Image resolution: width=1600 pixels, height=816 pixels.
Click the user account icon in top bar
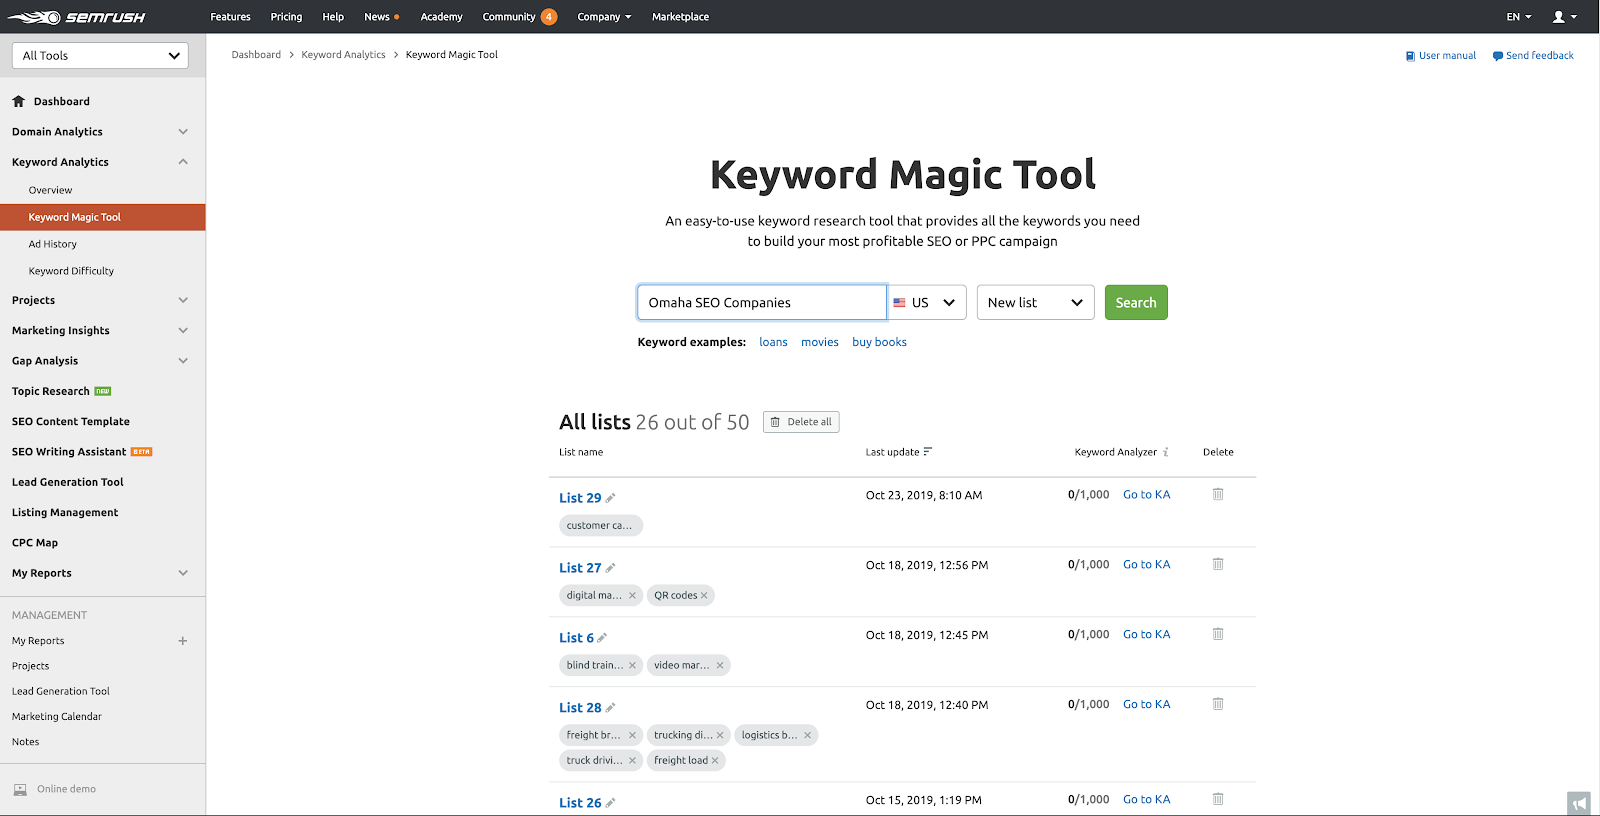[1563, 17]
